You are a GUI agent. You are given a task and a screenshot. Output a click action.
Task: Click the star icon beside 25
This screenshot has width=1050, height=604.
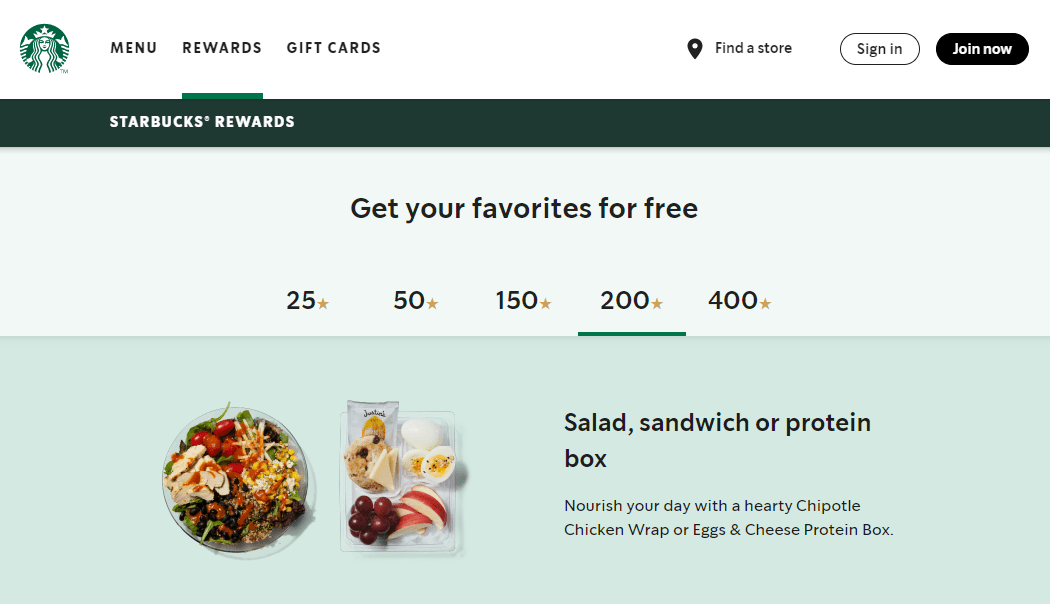pyautogui.click(x=324, y=302)
